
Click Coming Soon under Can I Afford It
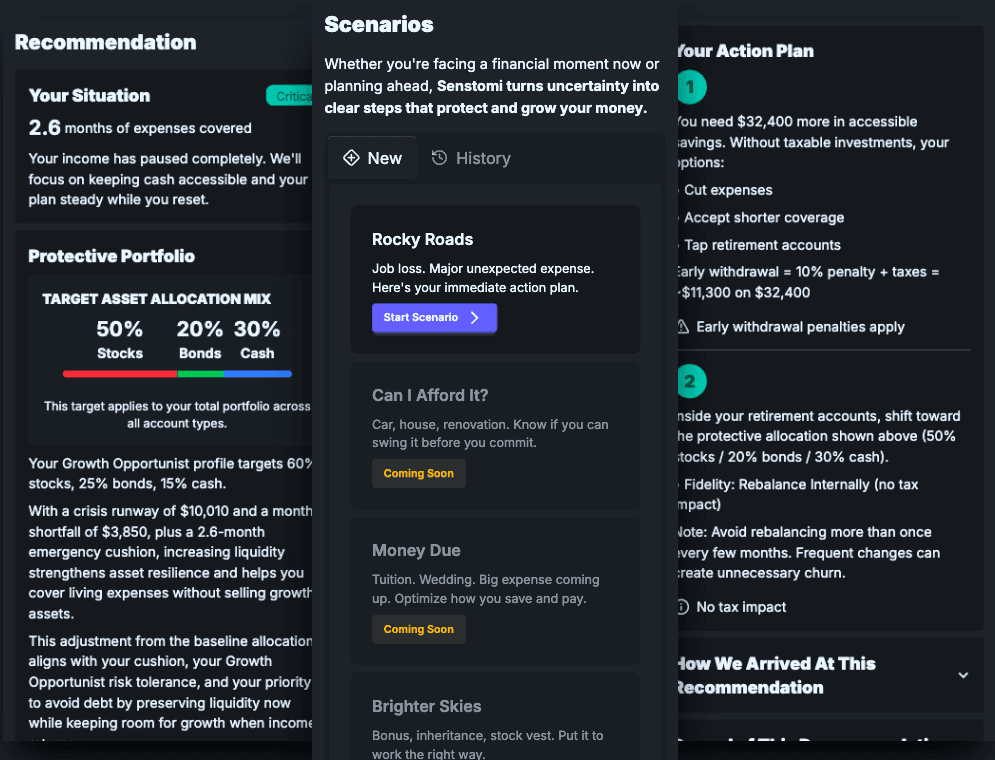pos(418,474)
